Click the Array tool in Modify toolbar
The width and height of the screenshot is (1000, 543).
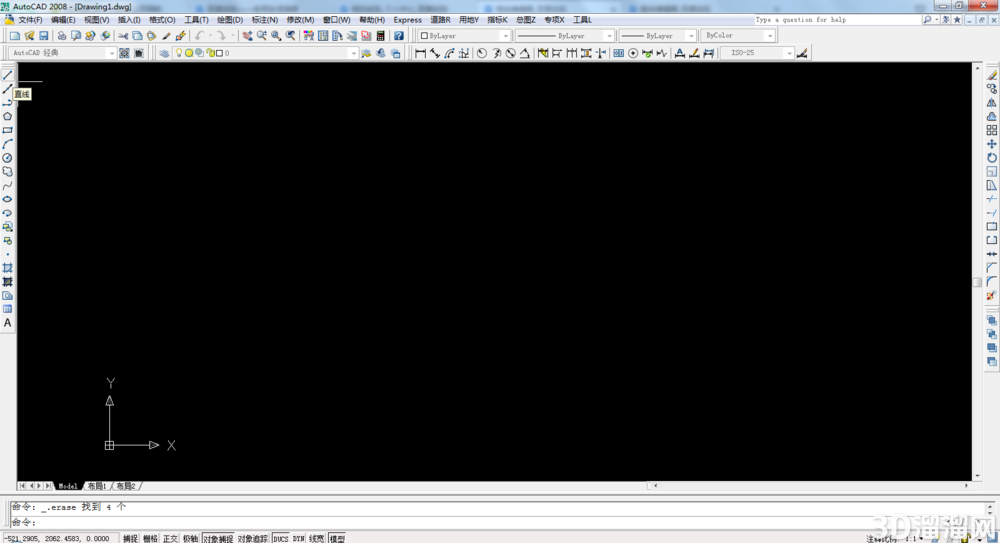coord(992,130)
